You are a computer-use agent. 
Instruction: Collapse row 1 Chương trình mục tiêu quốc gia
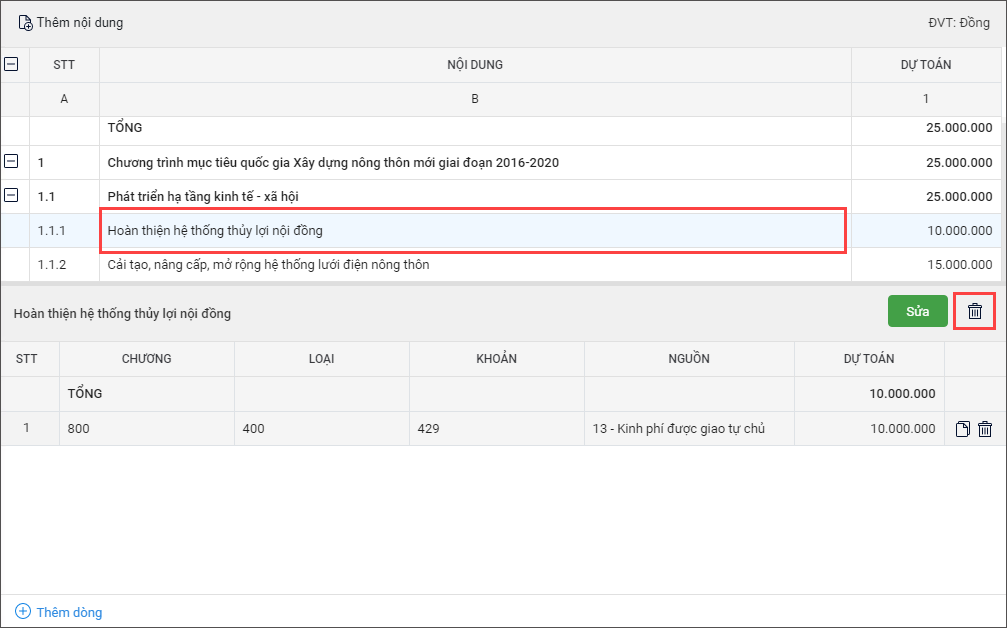pos(12,161)
